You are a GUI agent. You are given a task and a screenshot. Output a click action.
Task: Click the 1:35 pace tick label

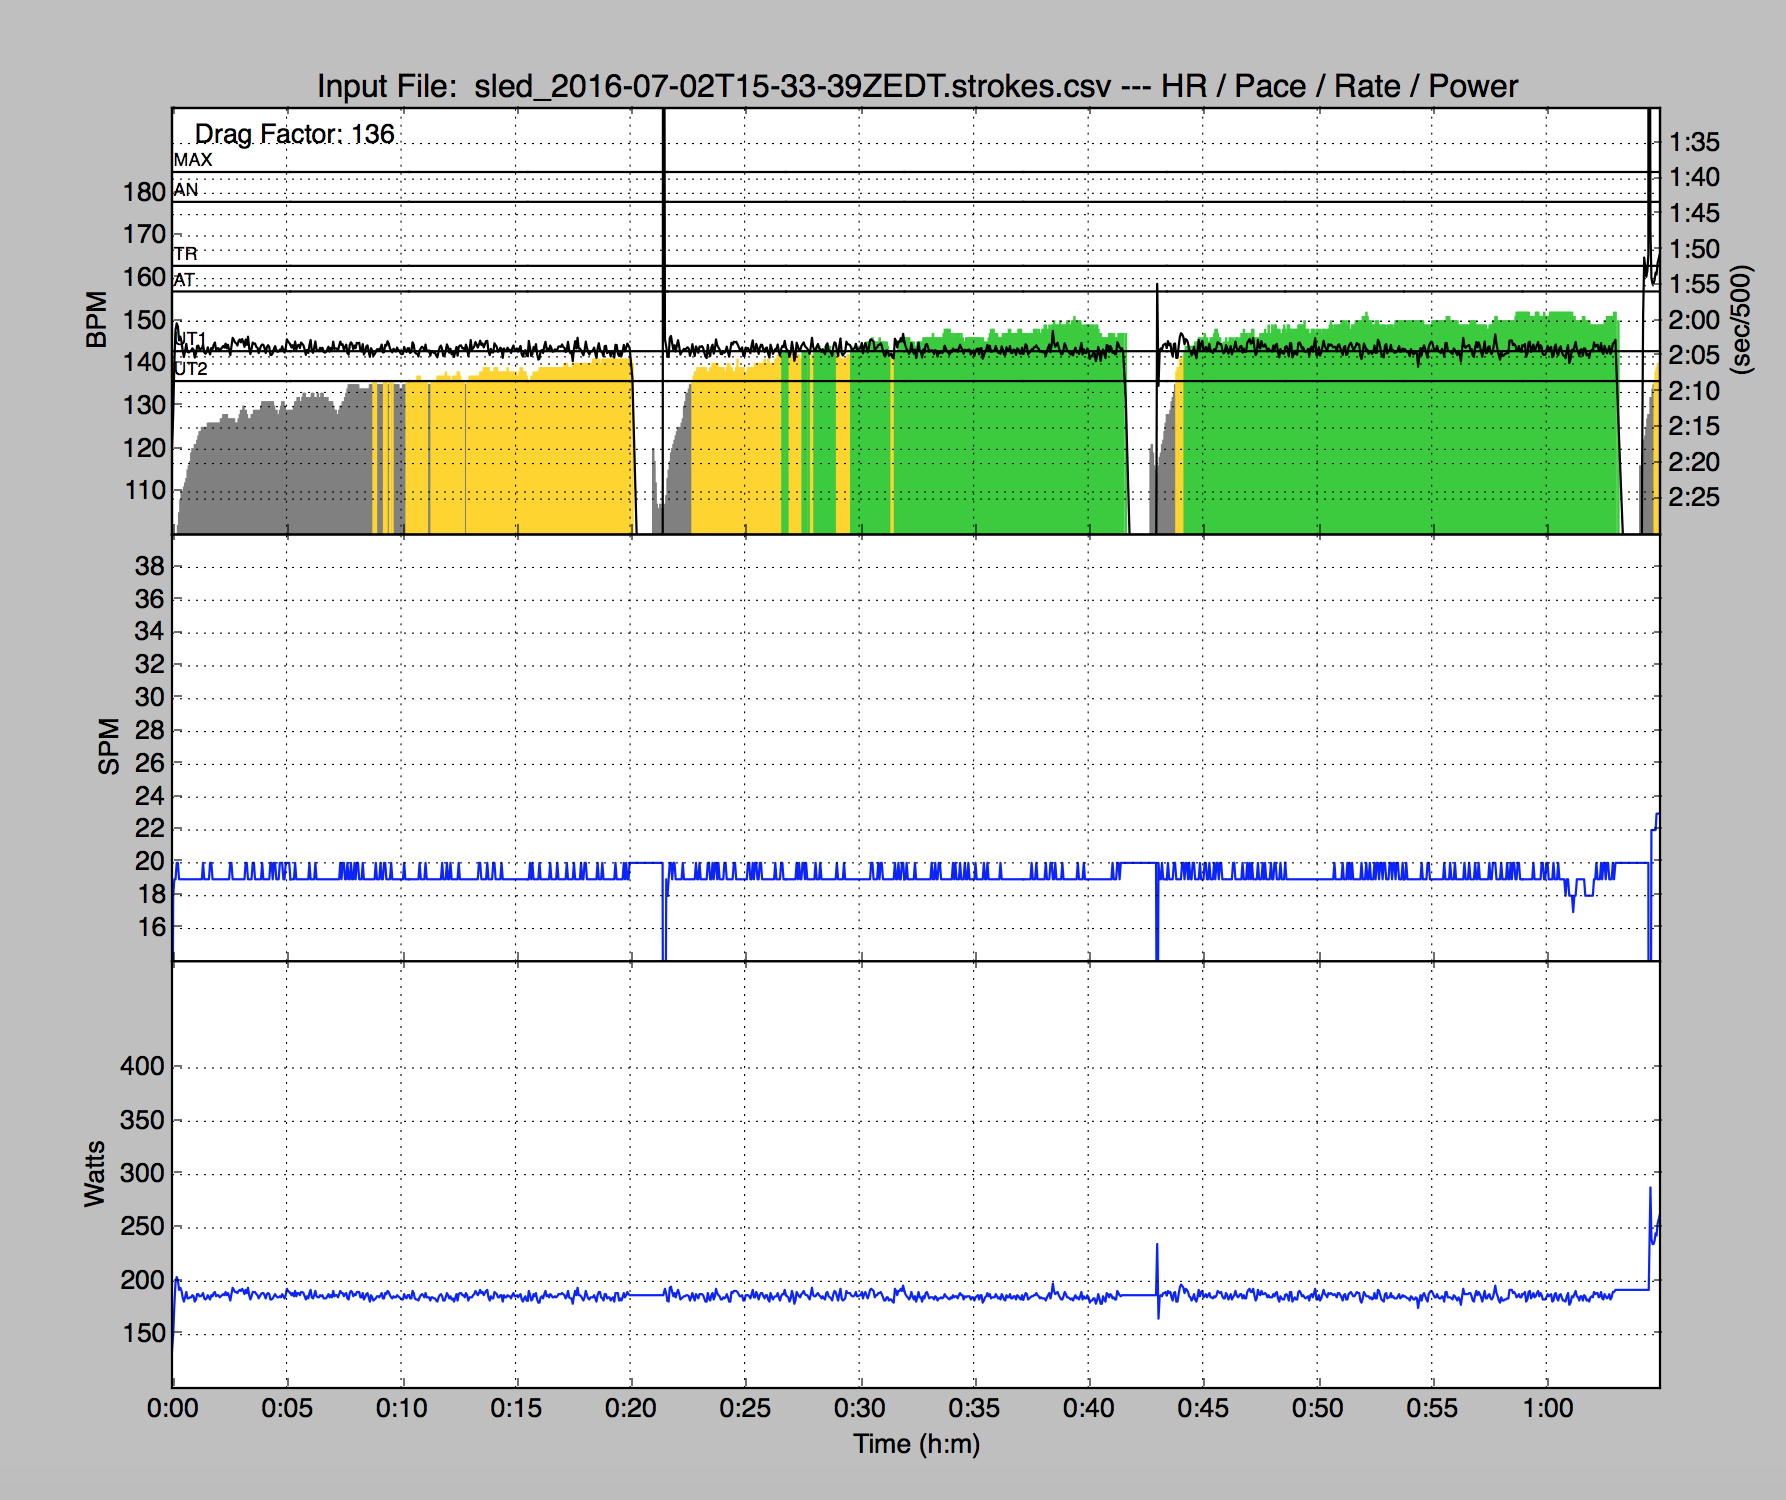tap(1694, 142)
